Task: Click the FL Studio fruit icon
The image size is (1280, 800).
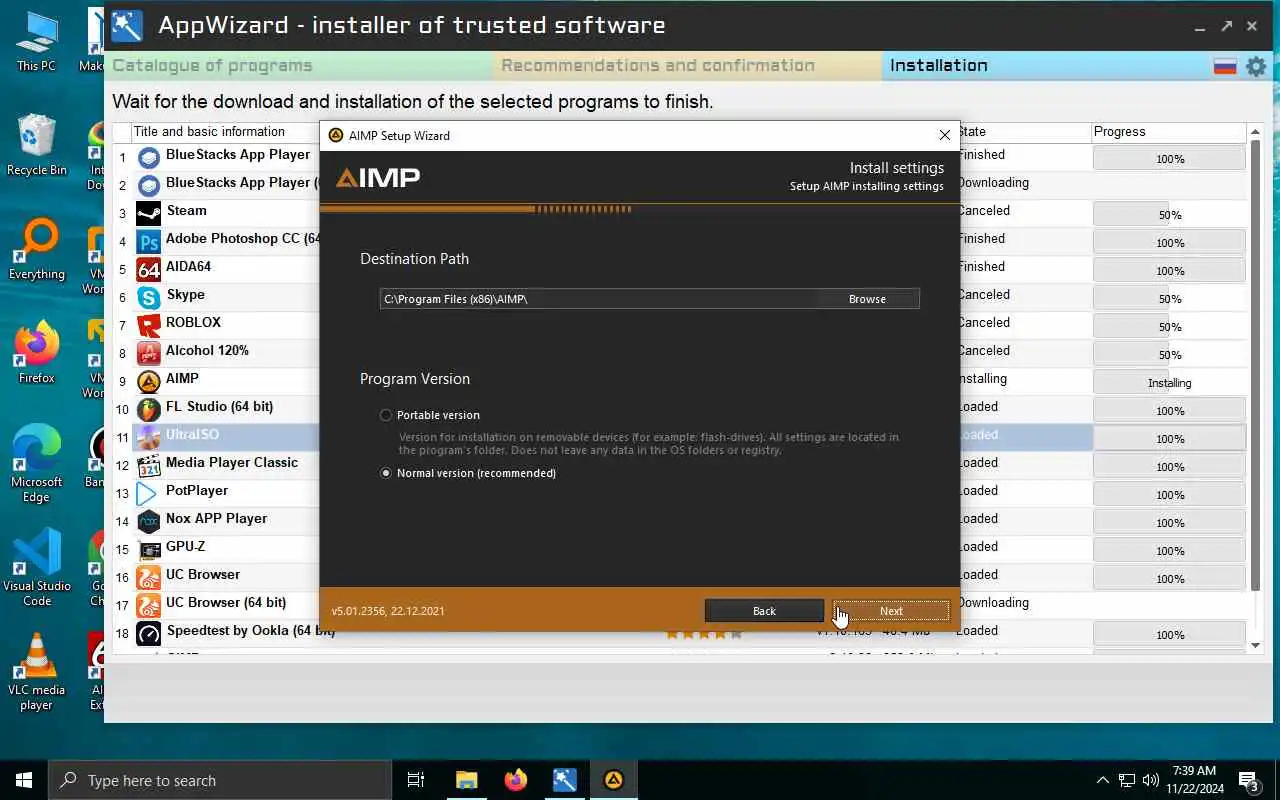Action: coord(149,409)
